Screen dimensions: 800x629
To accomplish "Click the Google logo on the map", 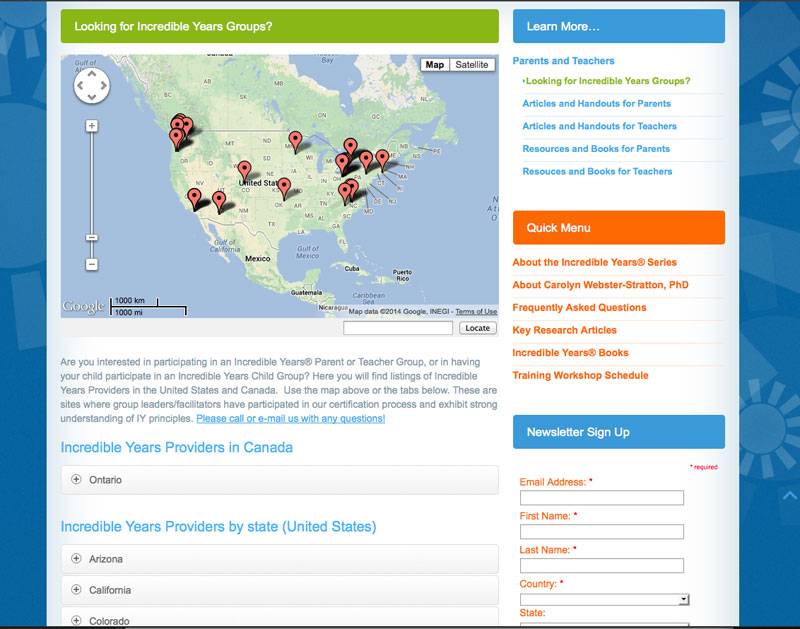I will 84,306.
